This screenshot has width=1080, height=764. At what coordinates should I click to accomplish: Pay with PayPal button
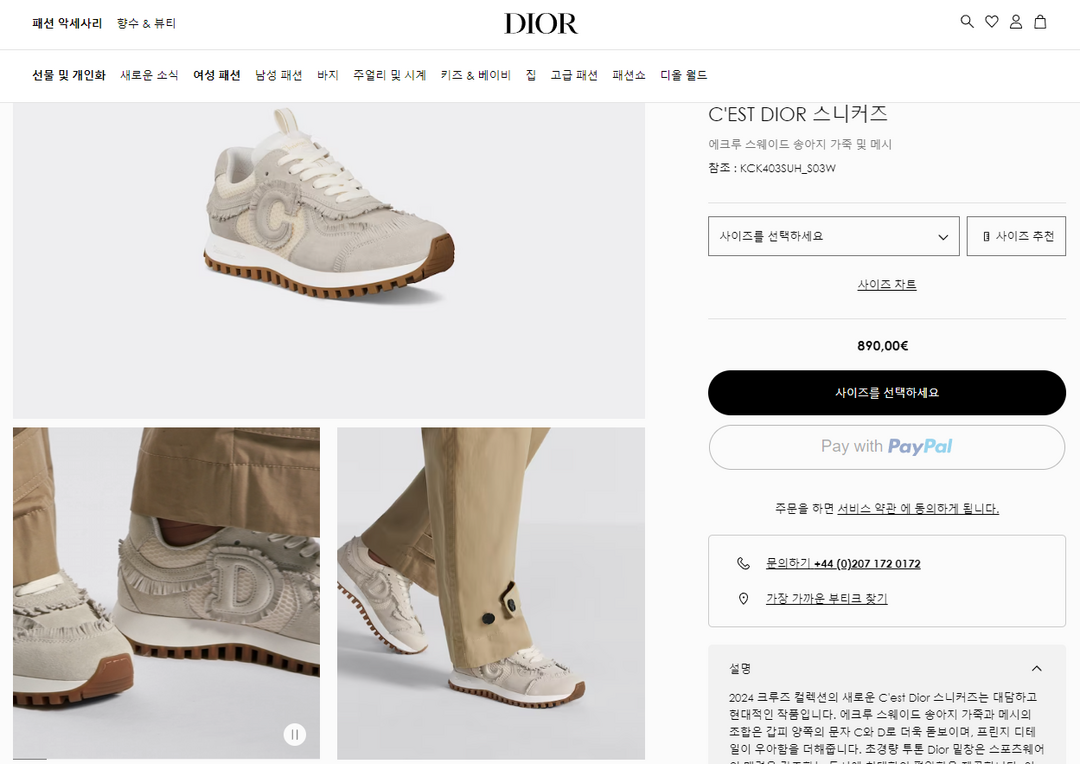886,447
